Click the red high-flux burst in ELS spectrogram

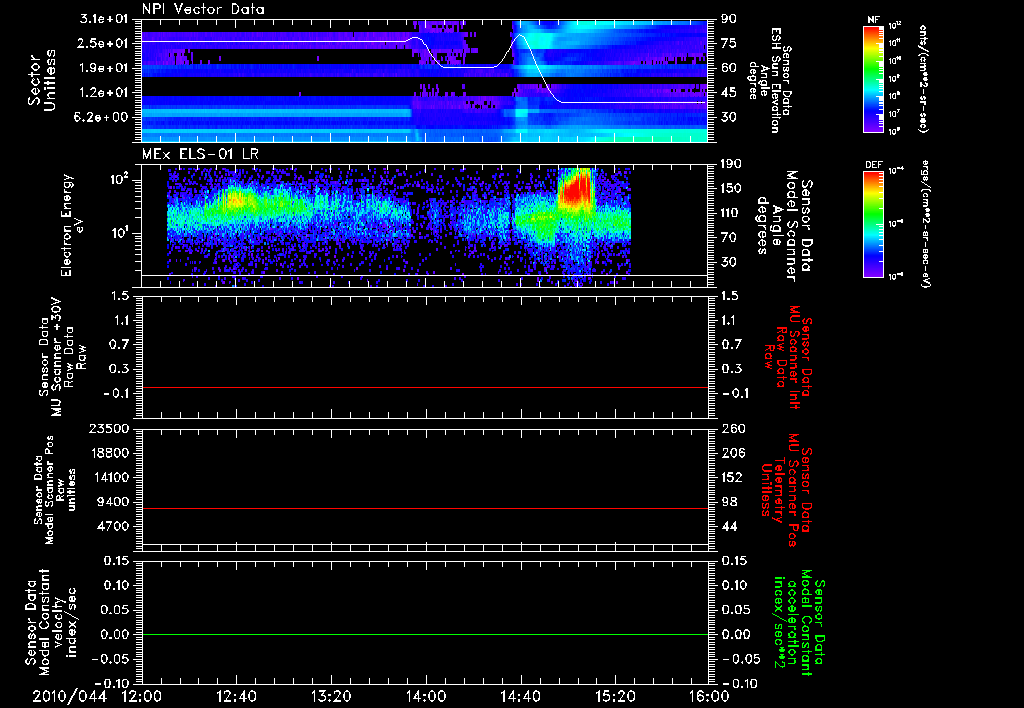pyautogui.click(x=577, y=189)
